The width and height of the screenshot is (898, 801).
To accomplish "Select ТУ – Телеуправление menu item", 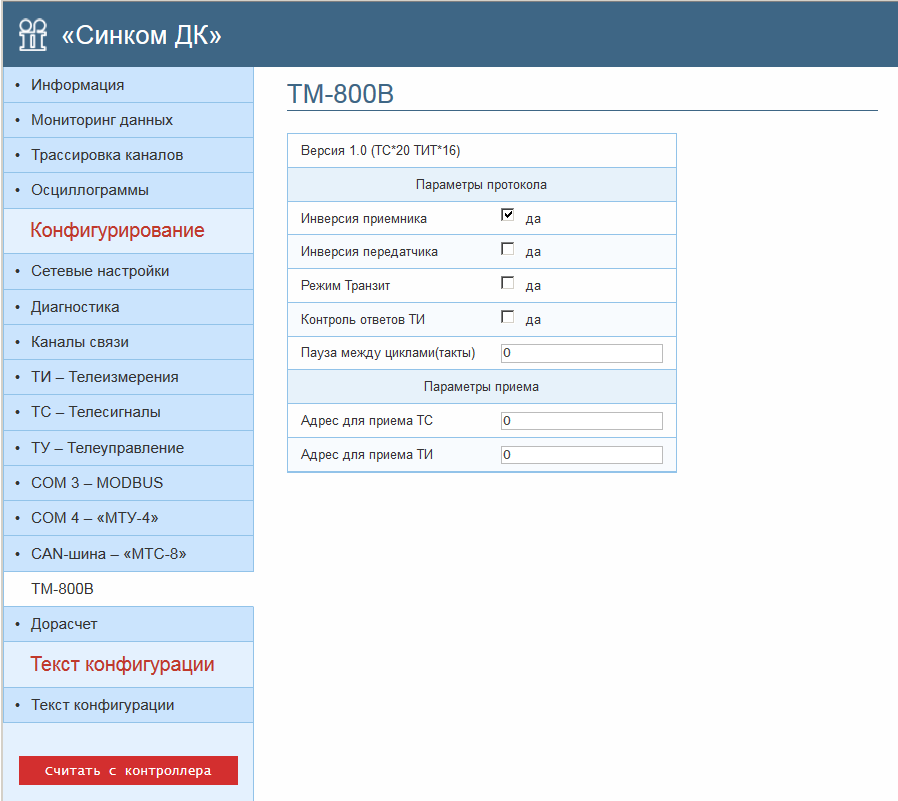I will tap(107, 448).
